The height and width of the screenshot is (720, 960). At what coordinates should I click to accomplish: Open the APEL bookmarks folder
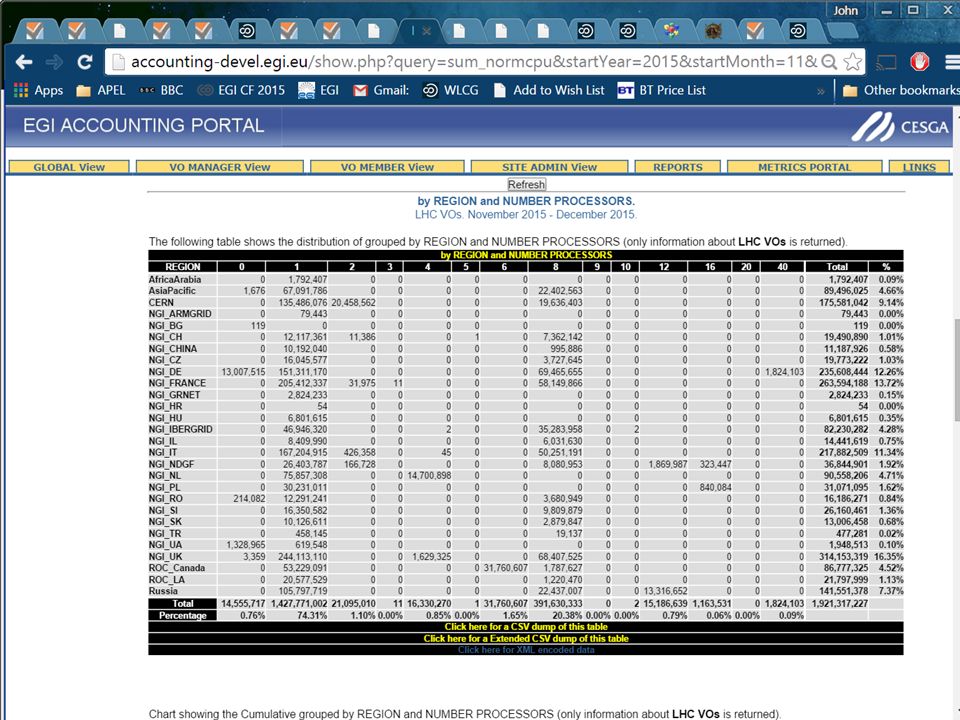pos(100,91)
